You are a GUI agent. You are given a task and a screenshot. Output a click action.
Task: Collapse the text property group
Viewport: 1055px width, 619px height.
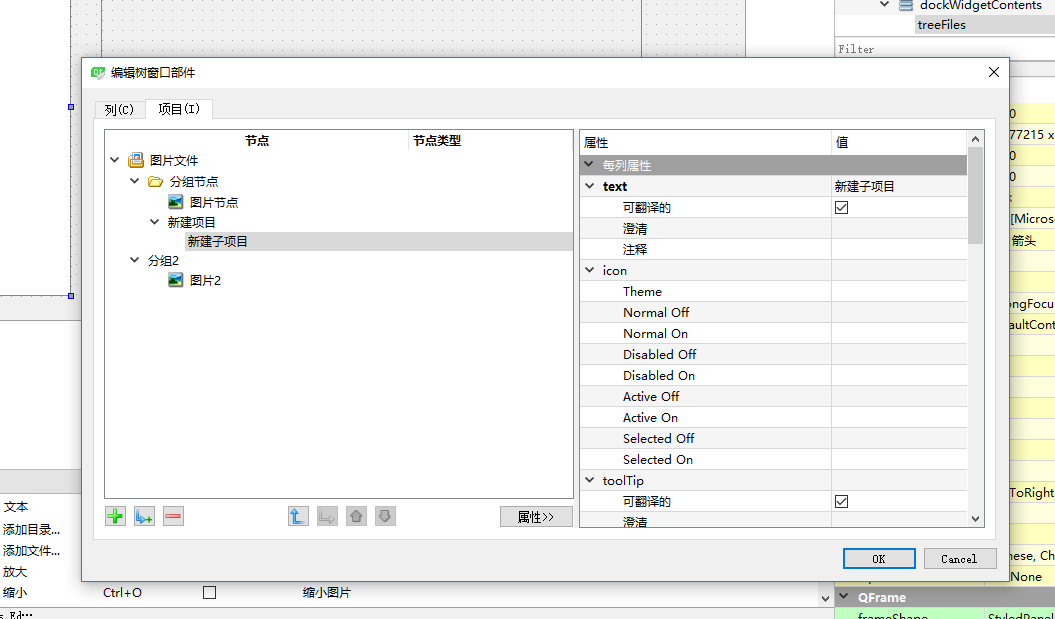pyautogui.click(x=590, y=186)
